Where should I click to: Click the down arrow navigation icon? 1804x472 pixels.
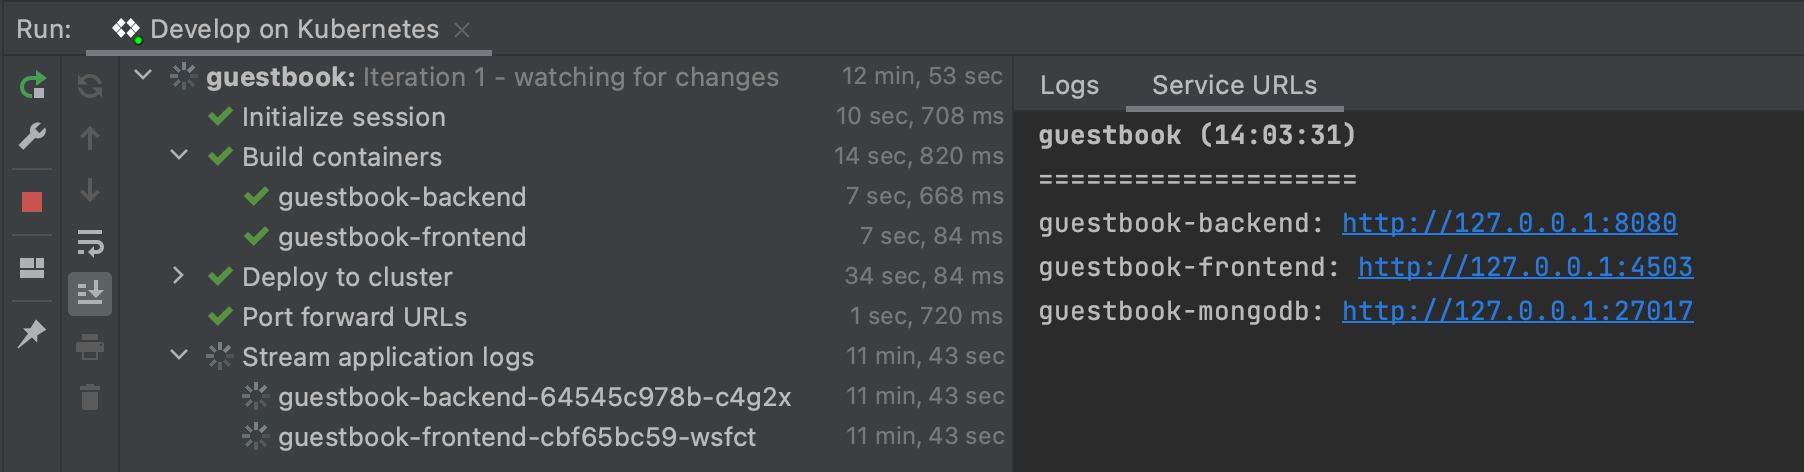(x=90, y=190)
